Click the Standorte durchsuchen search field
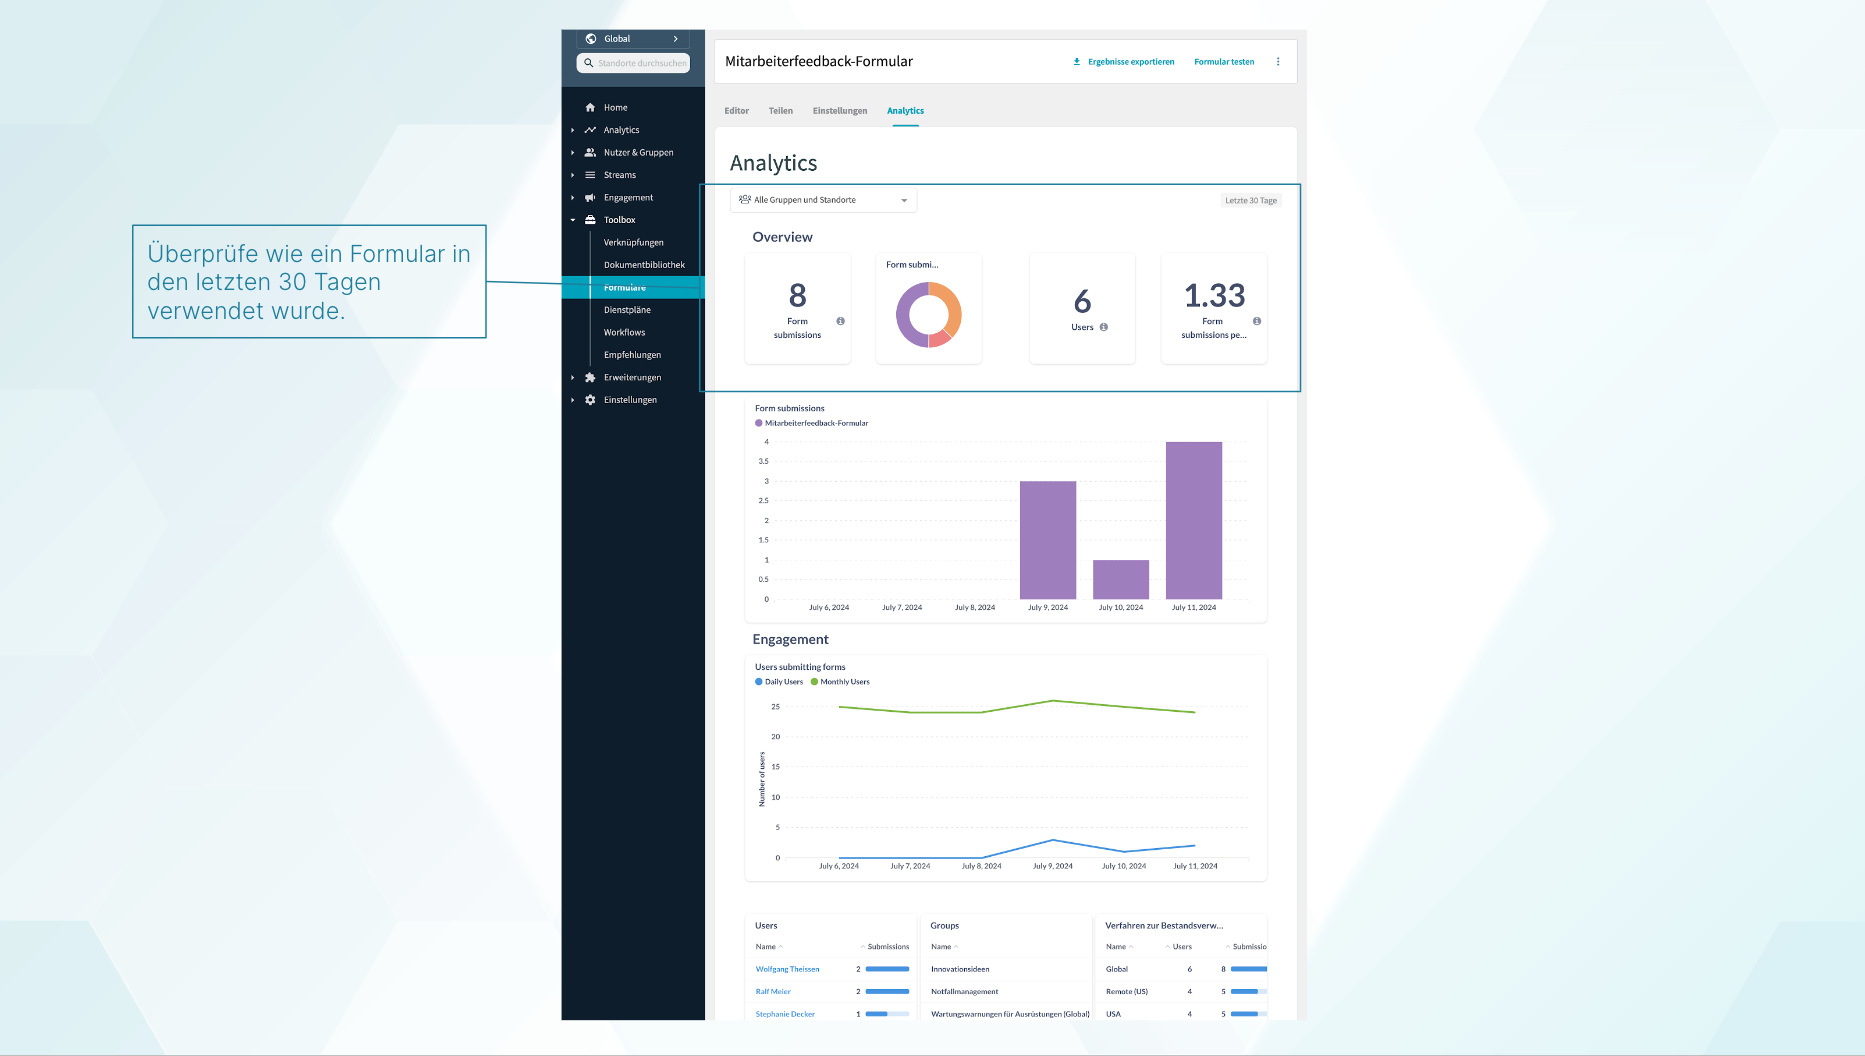 pos(640,63)
